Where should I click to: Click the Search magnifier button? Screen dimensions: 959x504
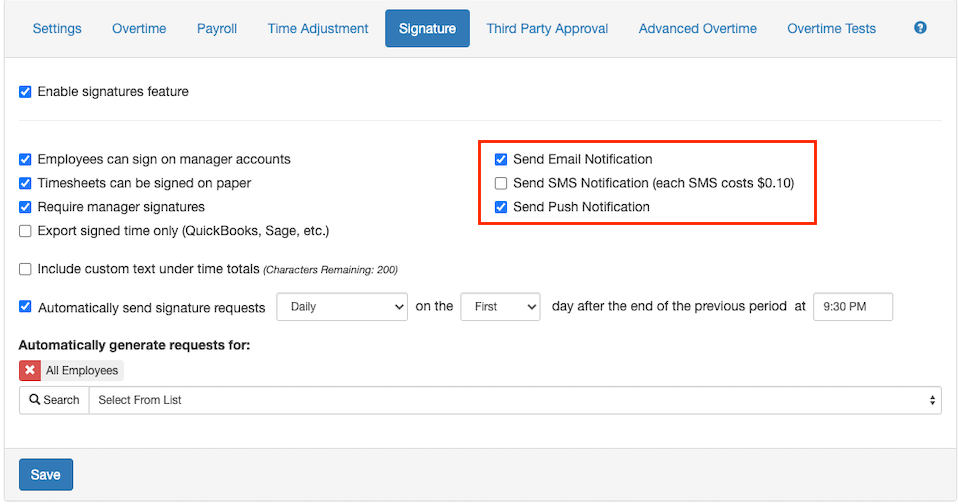tap(54, 400)
